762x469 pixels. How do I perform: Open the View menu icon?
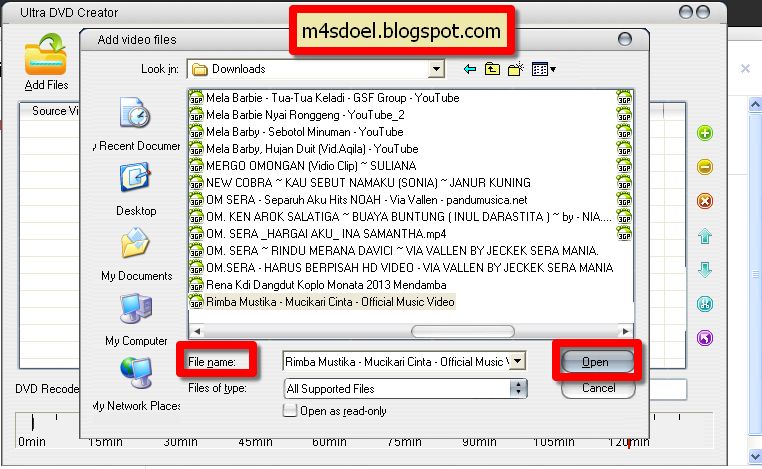point(544,69)
